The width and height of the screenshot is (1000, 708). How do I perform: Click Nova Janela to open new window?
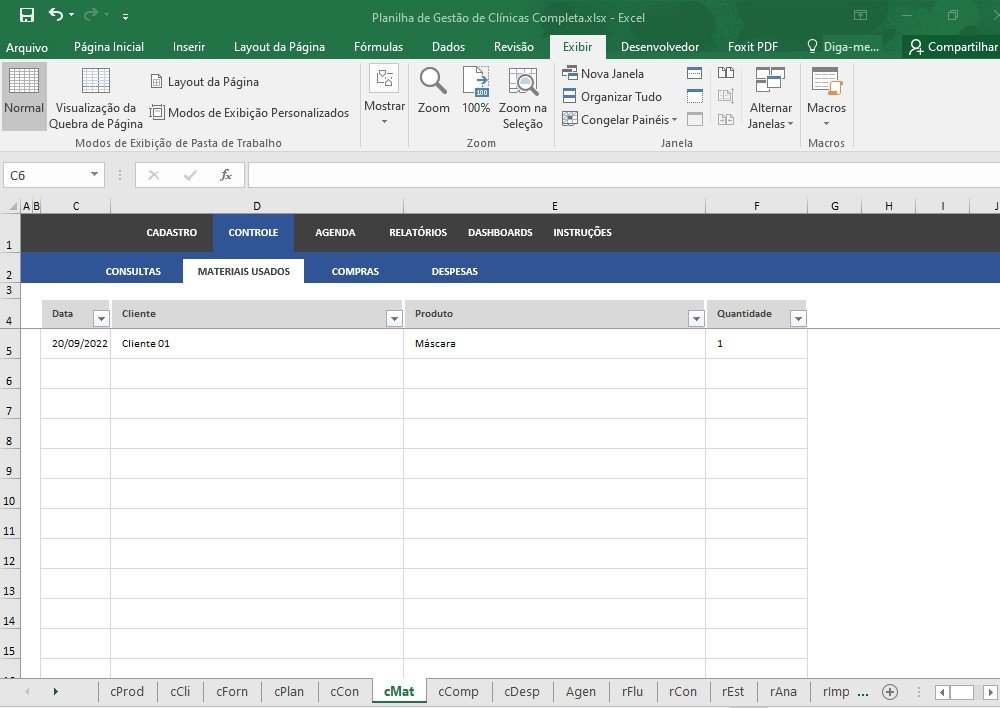pyautogui.click(x=603, y=73)
